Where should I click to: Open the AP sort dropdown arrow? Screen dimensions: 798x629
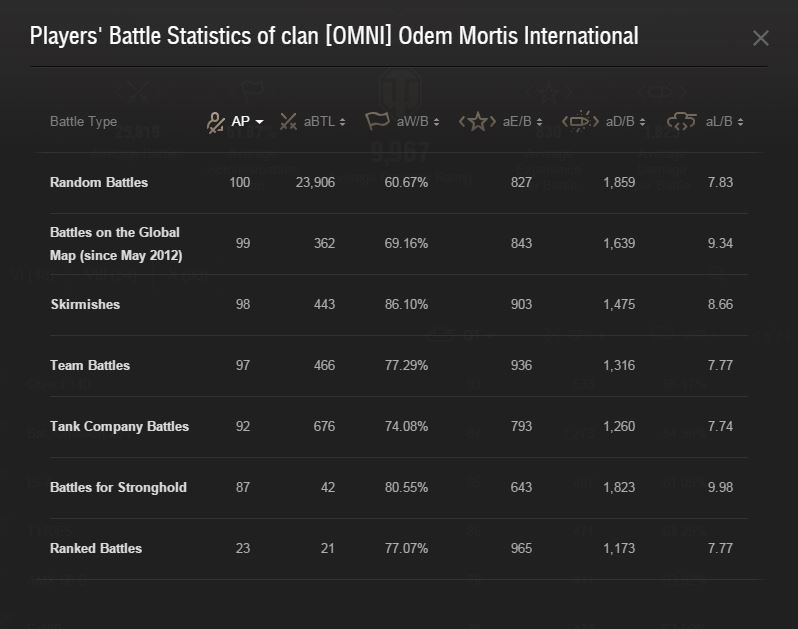click(x=259, y=122)
